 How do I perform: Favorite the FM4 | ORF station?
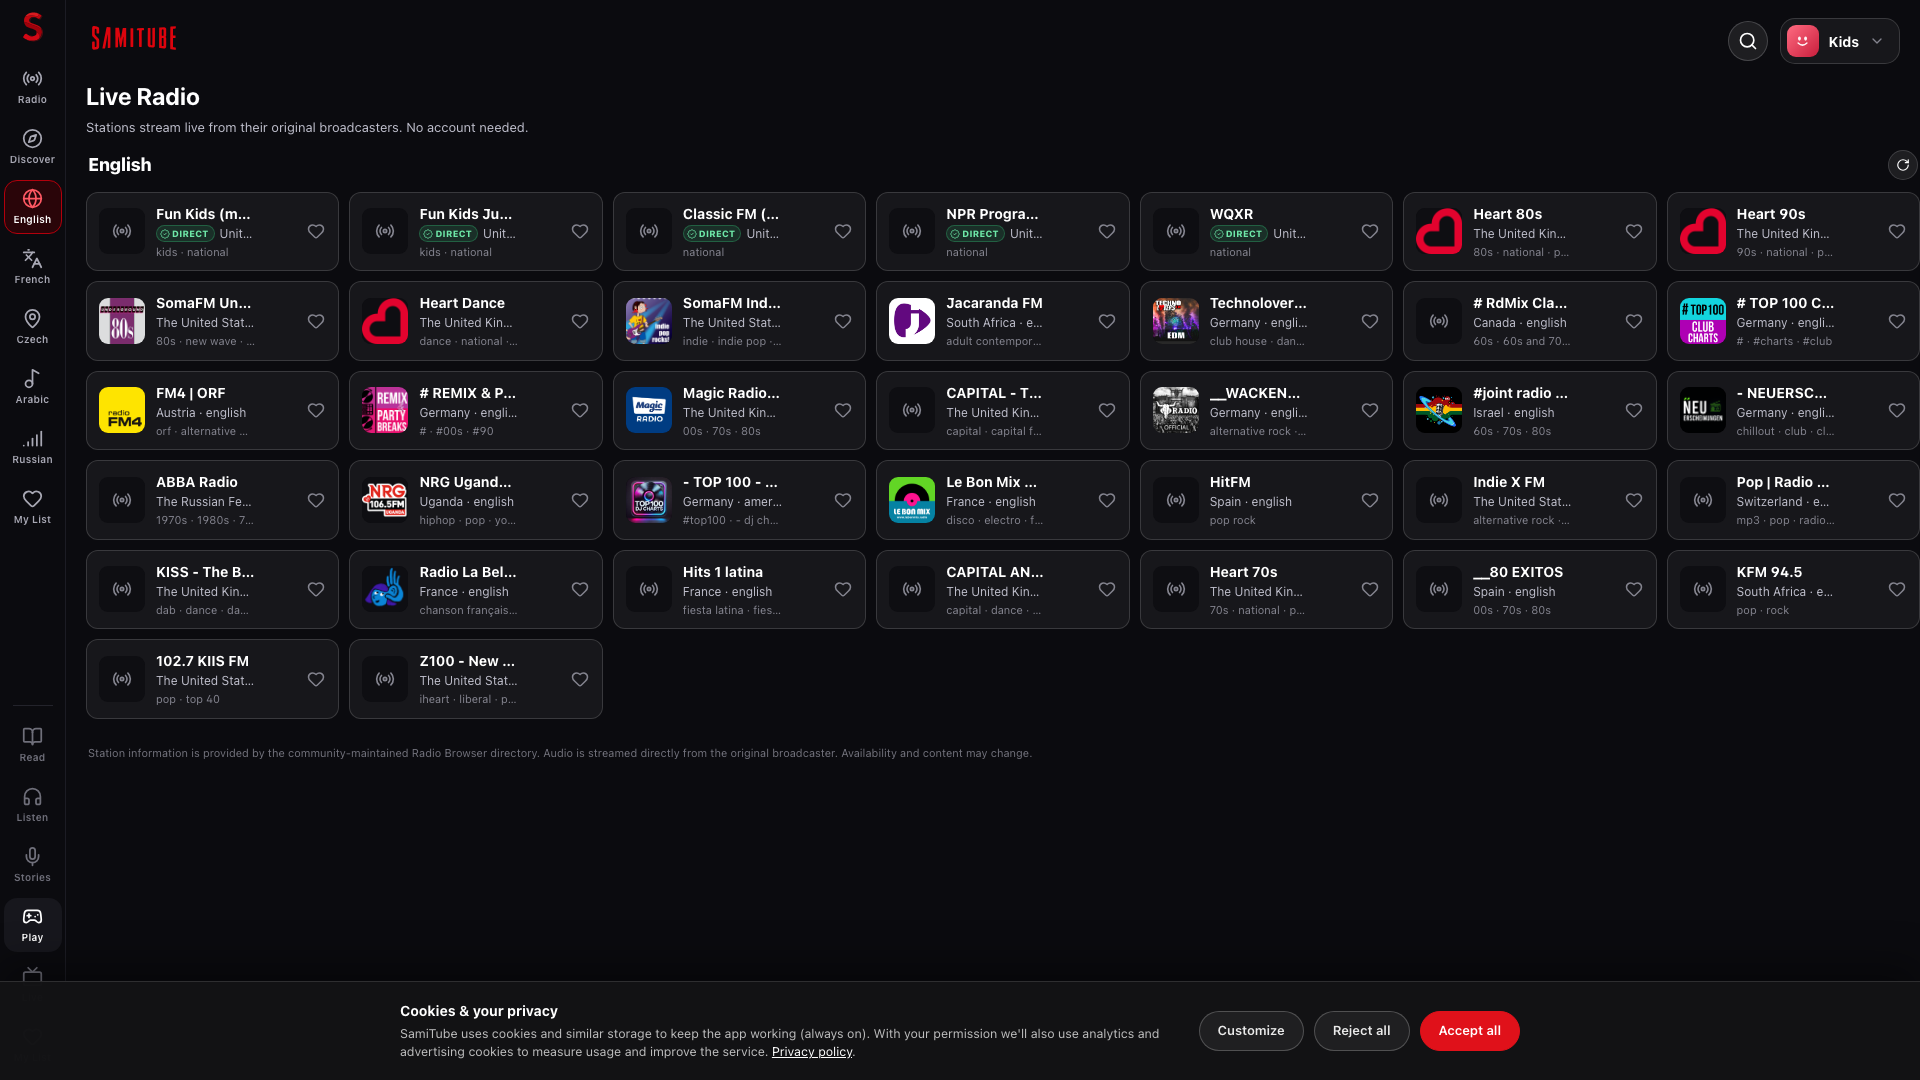pos(316,411)
